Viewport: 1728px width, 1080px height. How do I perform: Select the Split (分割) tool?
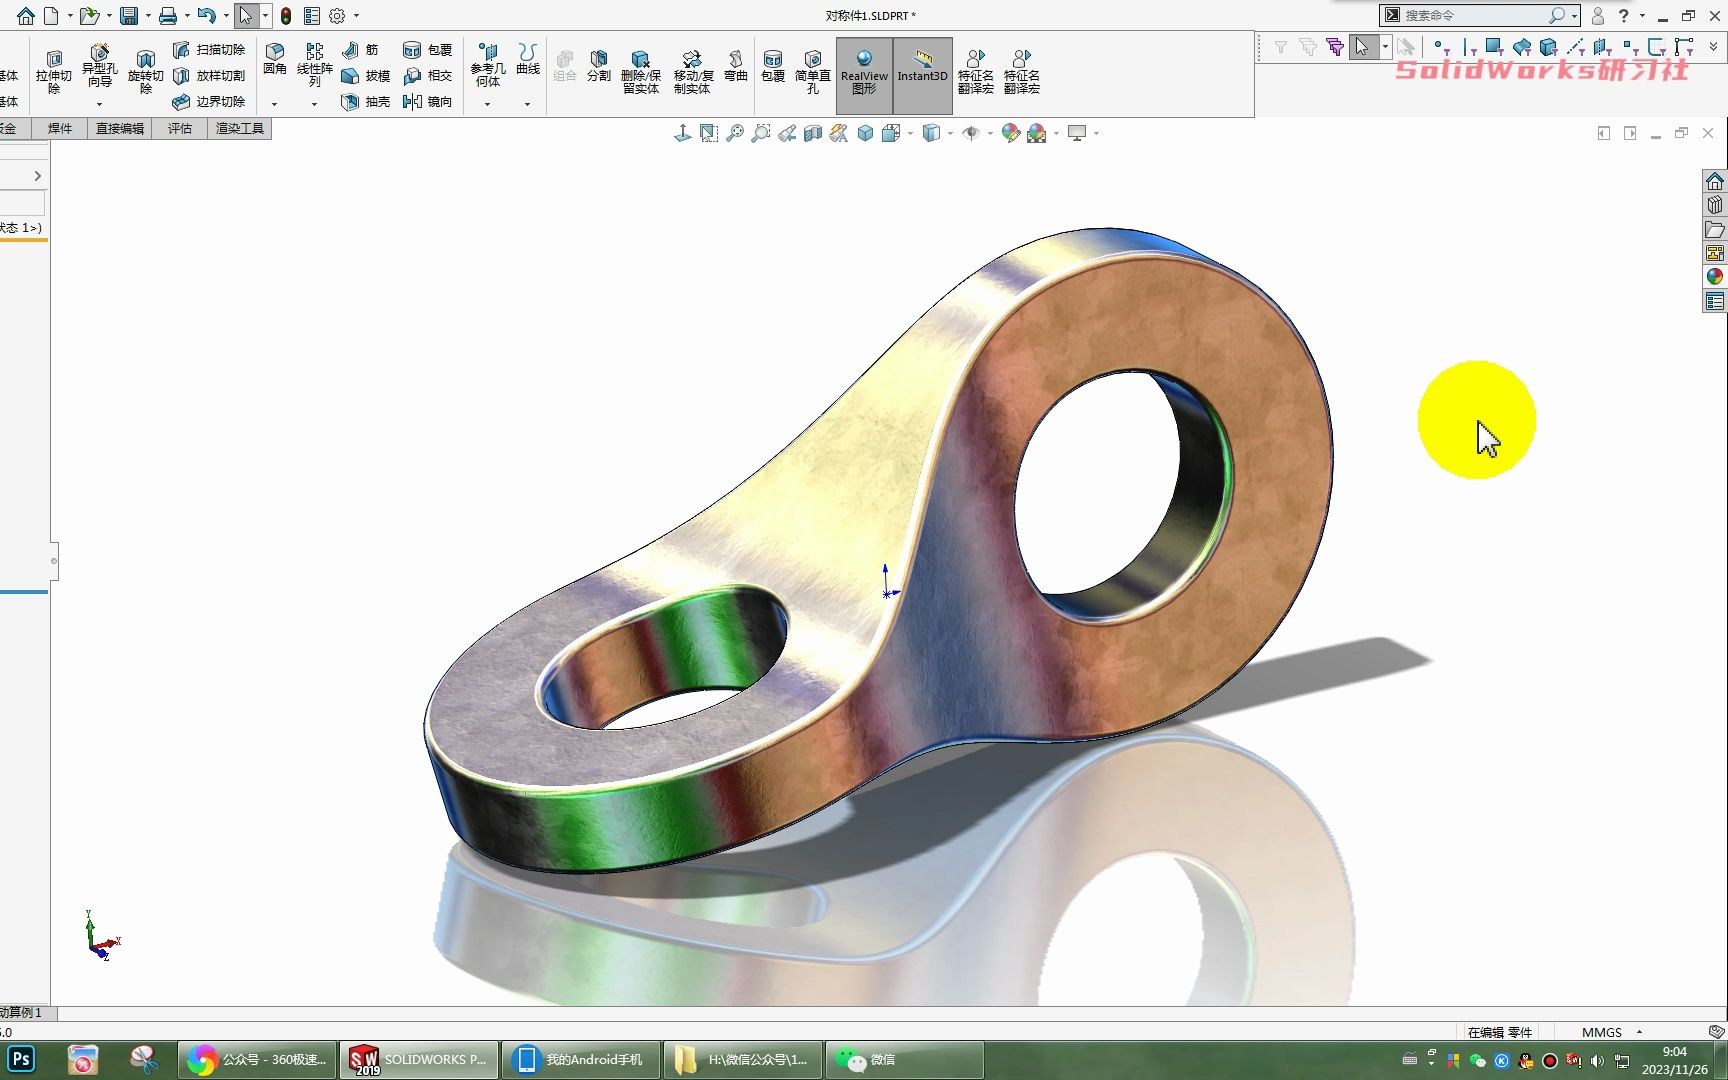pos(598,67)
